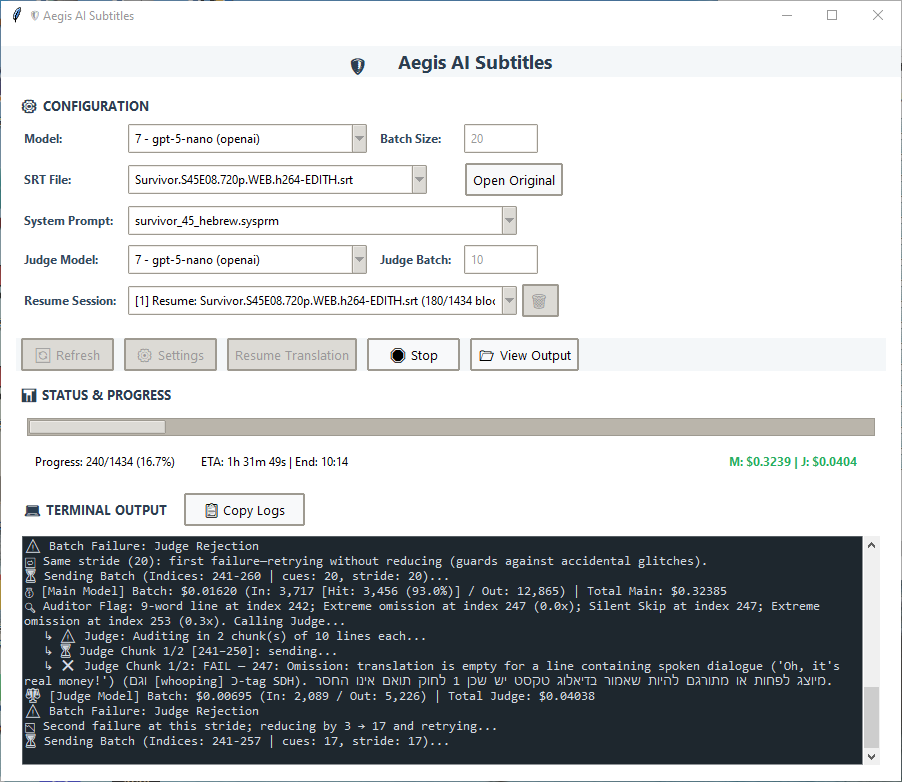Expand the Model dropdown
The height and width of the screenshot is (782, 902).
(360, 139)
